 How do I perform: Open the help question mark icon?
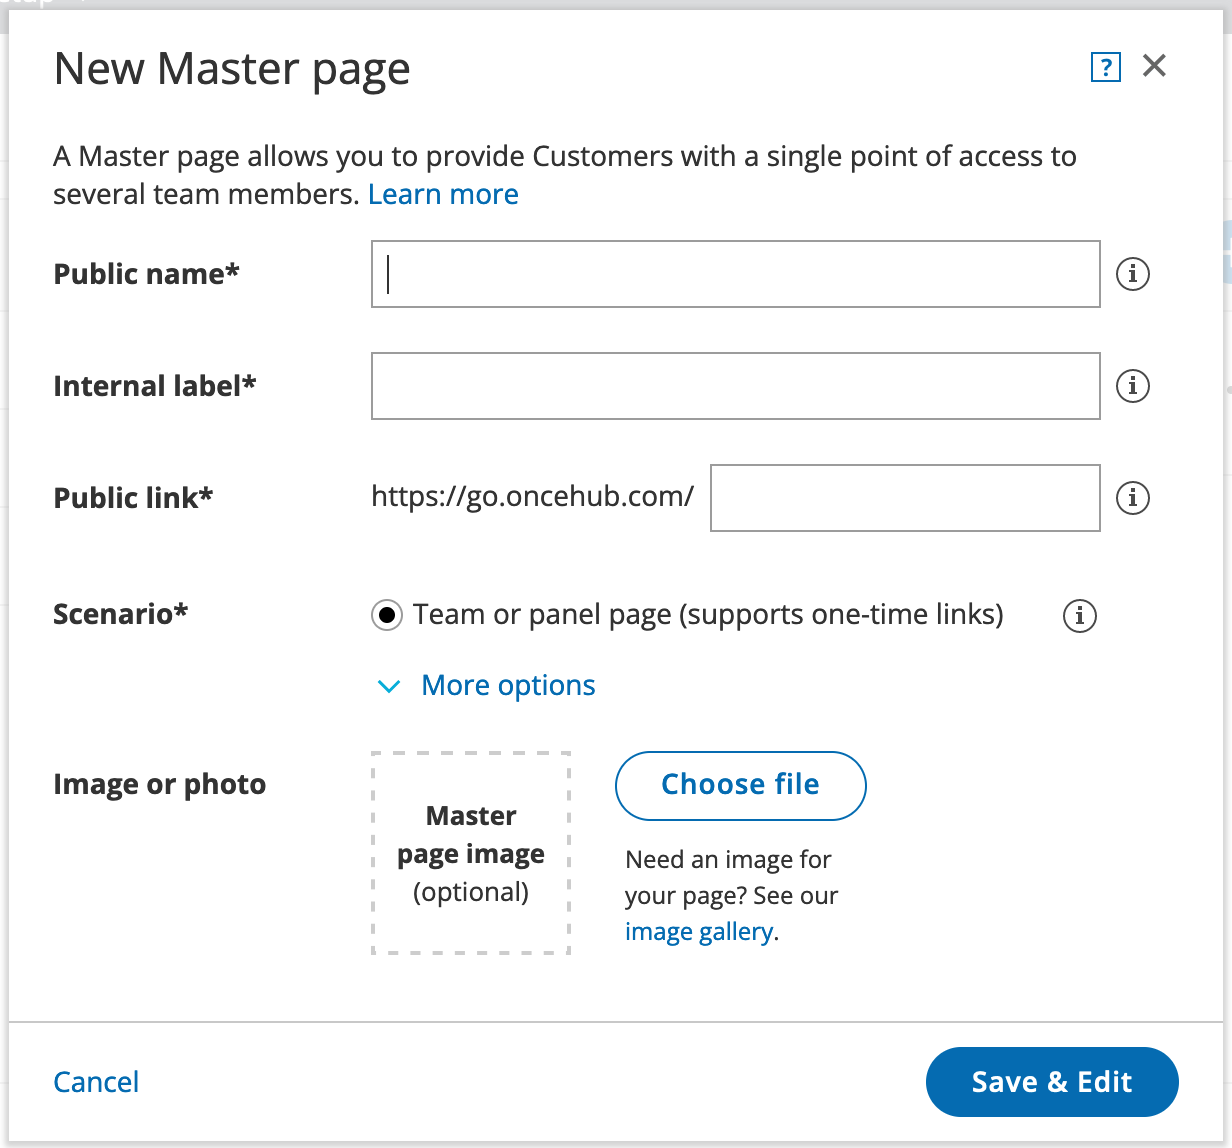[x=1105, y=67]
